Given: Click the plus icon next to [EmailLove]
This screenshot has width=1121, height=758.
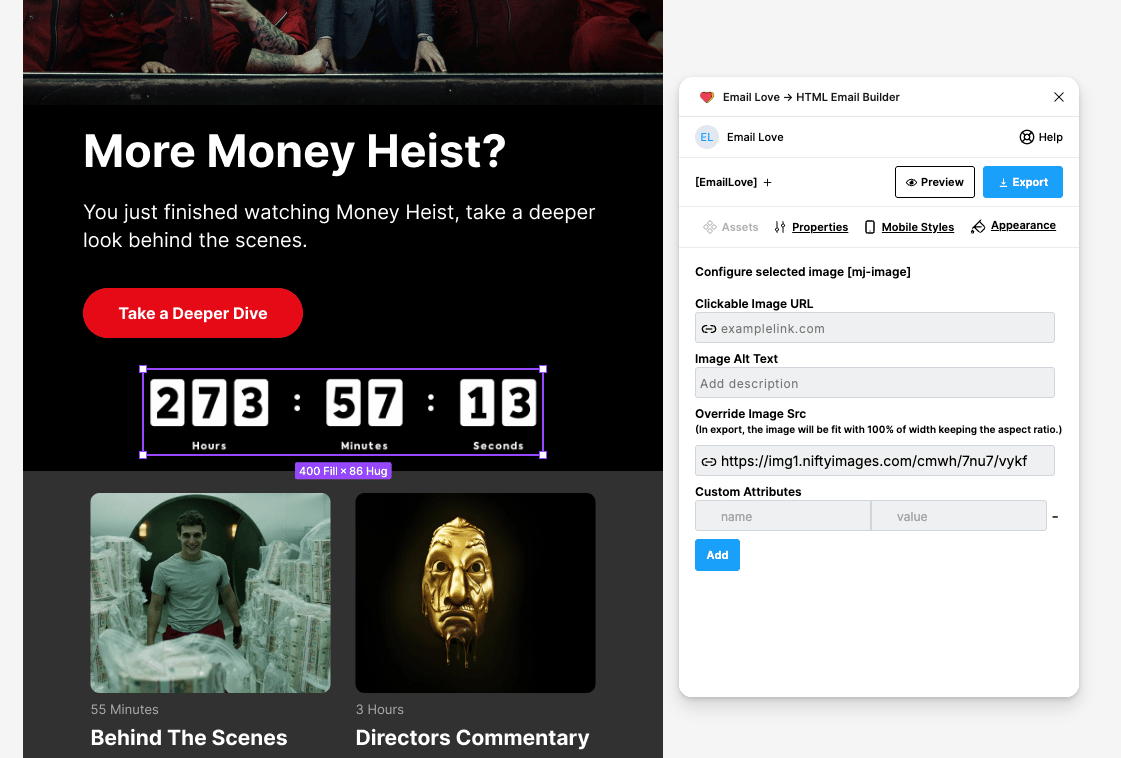Looking at the screenshot, I should [767, 182].
